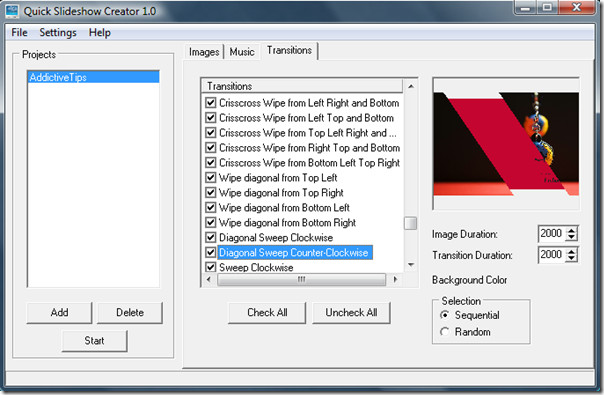Click the transition preview image
The width and height of the screenshot is (604, 395).
point(506,144)
